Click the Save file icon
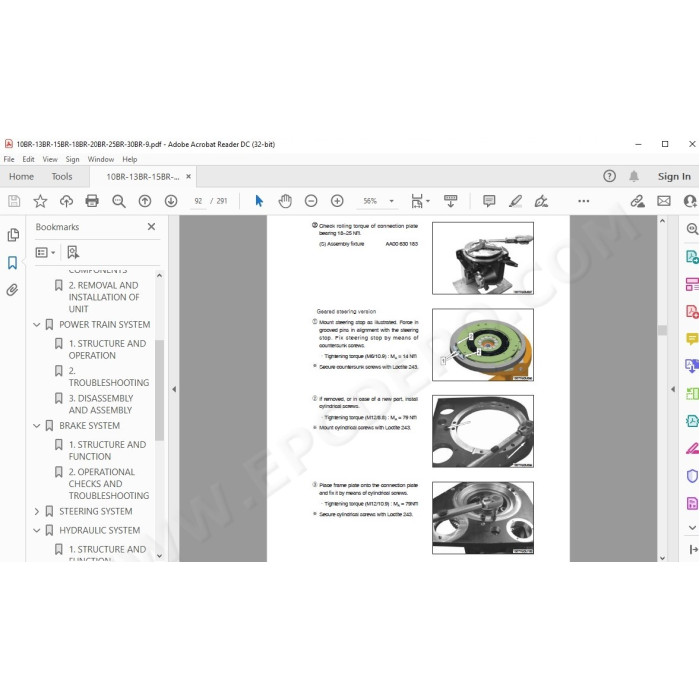Screen dimensions: 700x700 14,201
